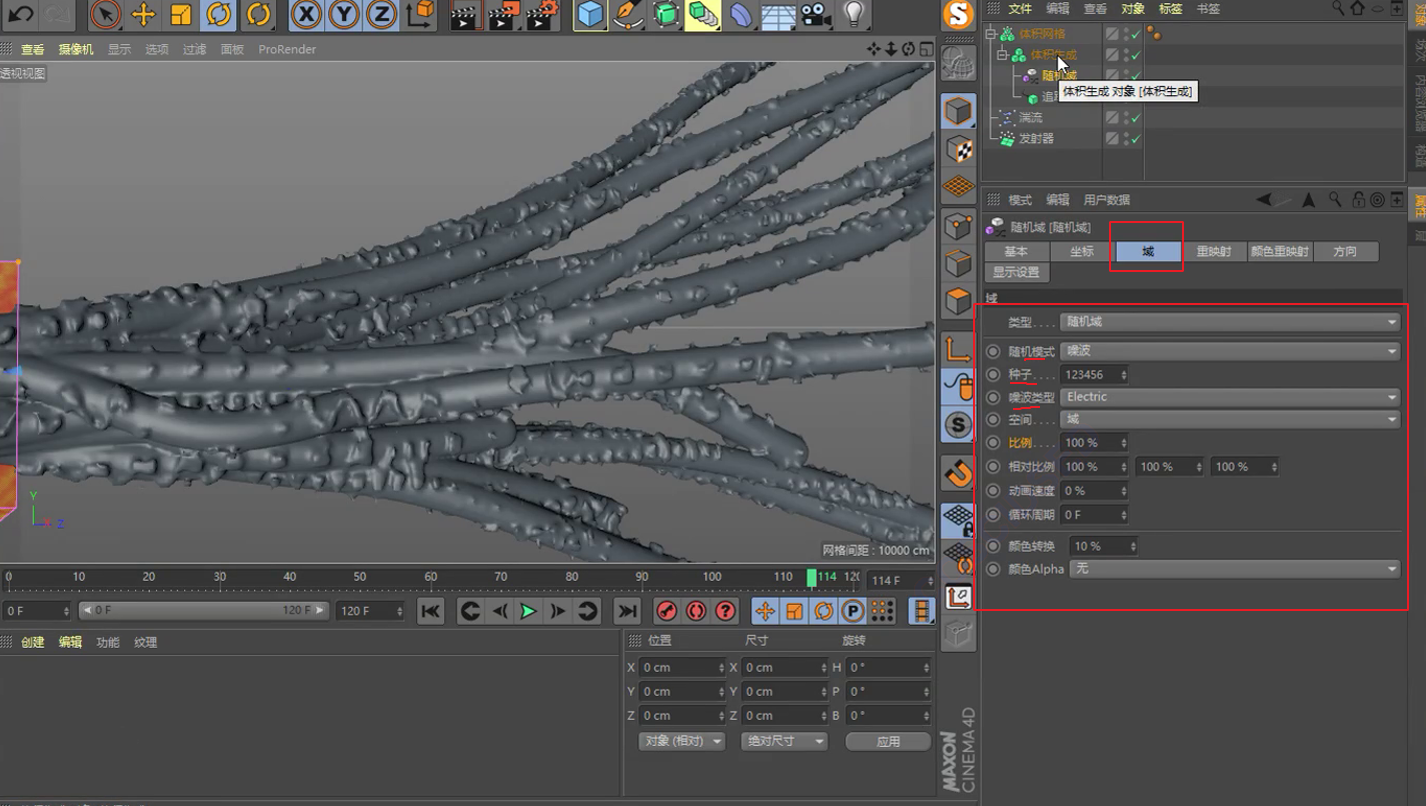
Task: Click the bend deformer icon
Action: (x=741, y=14)
